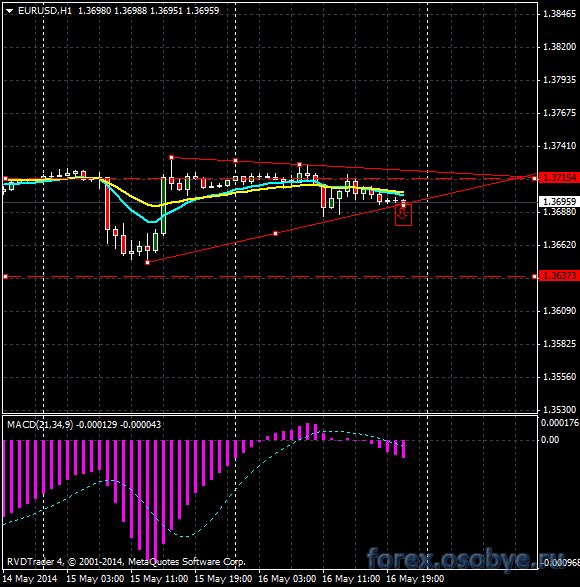Select the lower trendline's starting anchor at the low
This screenshot has height=587, width=580.
click(148, 262)
